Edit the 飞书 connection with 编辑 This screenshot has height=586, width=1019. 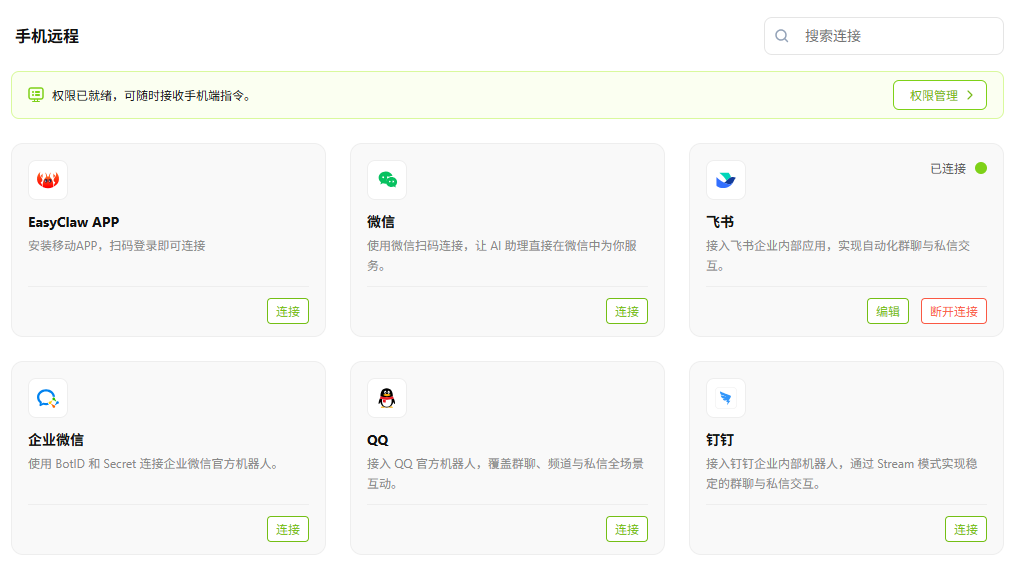click(888, 311)
